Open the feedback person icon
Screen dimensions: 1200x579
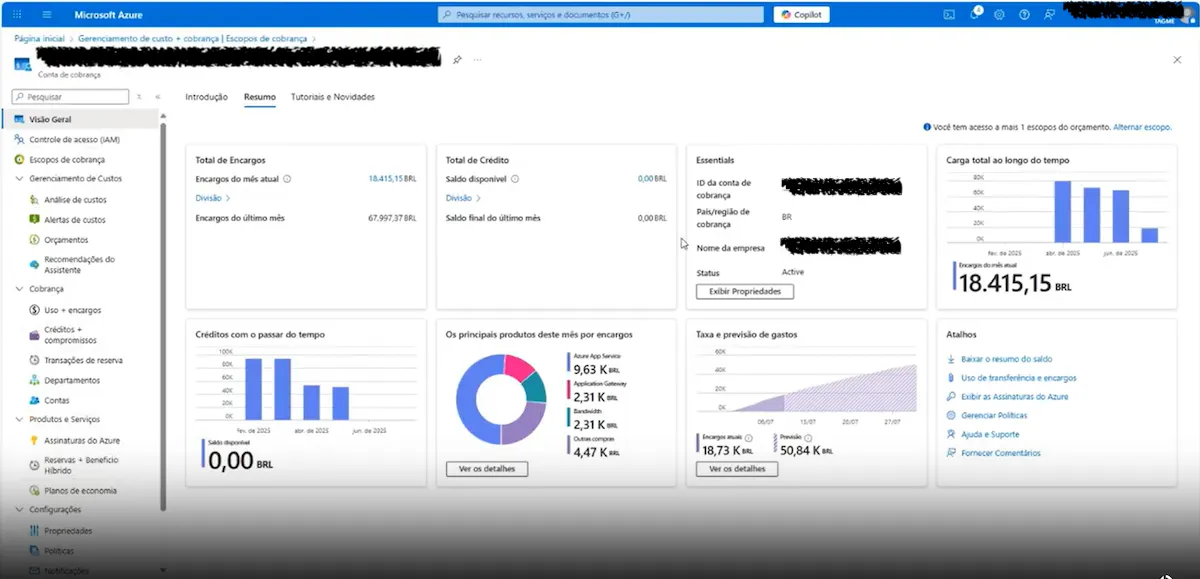point(1049,14)
